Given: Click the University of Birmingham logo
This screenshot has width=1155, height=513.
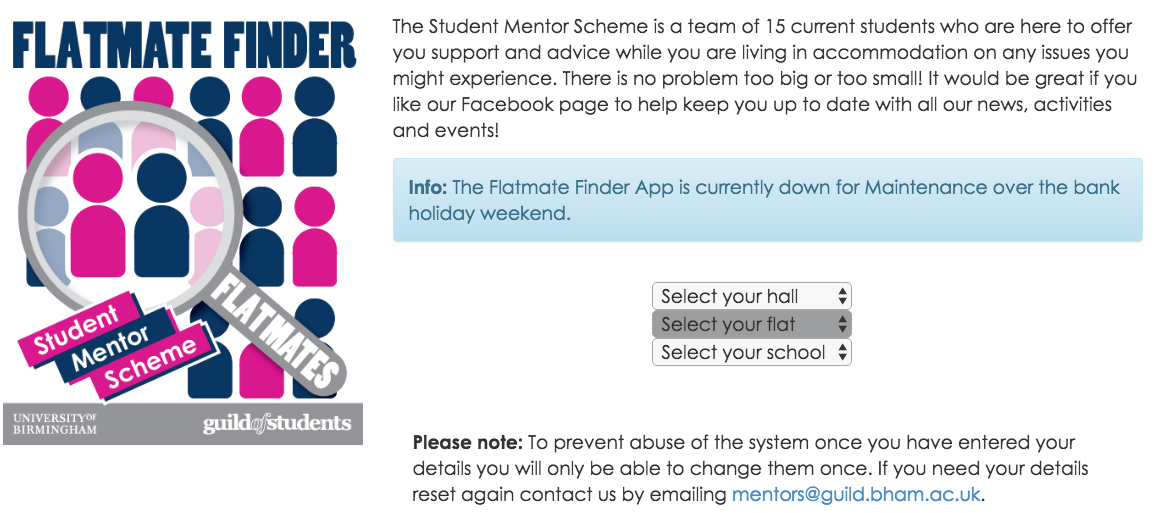Looking at the screenshot, I should coord(55,423).
